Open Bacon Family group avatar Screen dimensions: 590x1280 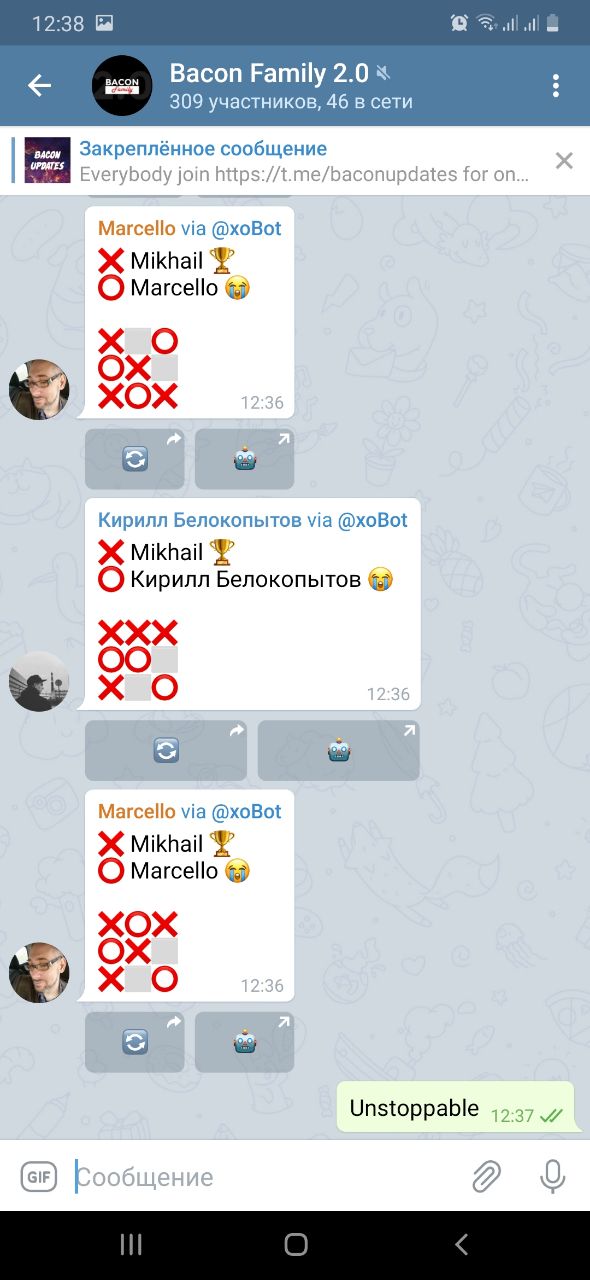[x=122, y=86]
